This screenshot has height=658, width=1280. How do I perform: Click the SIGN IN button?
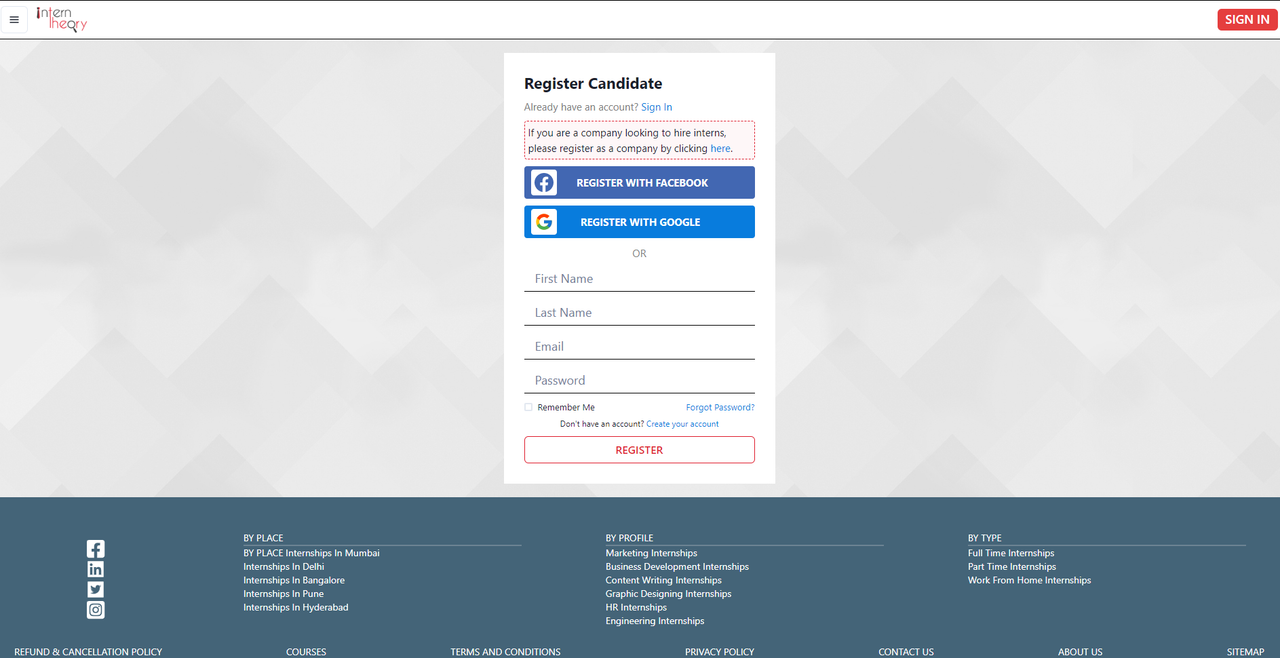tap(1247, 19)
